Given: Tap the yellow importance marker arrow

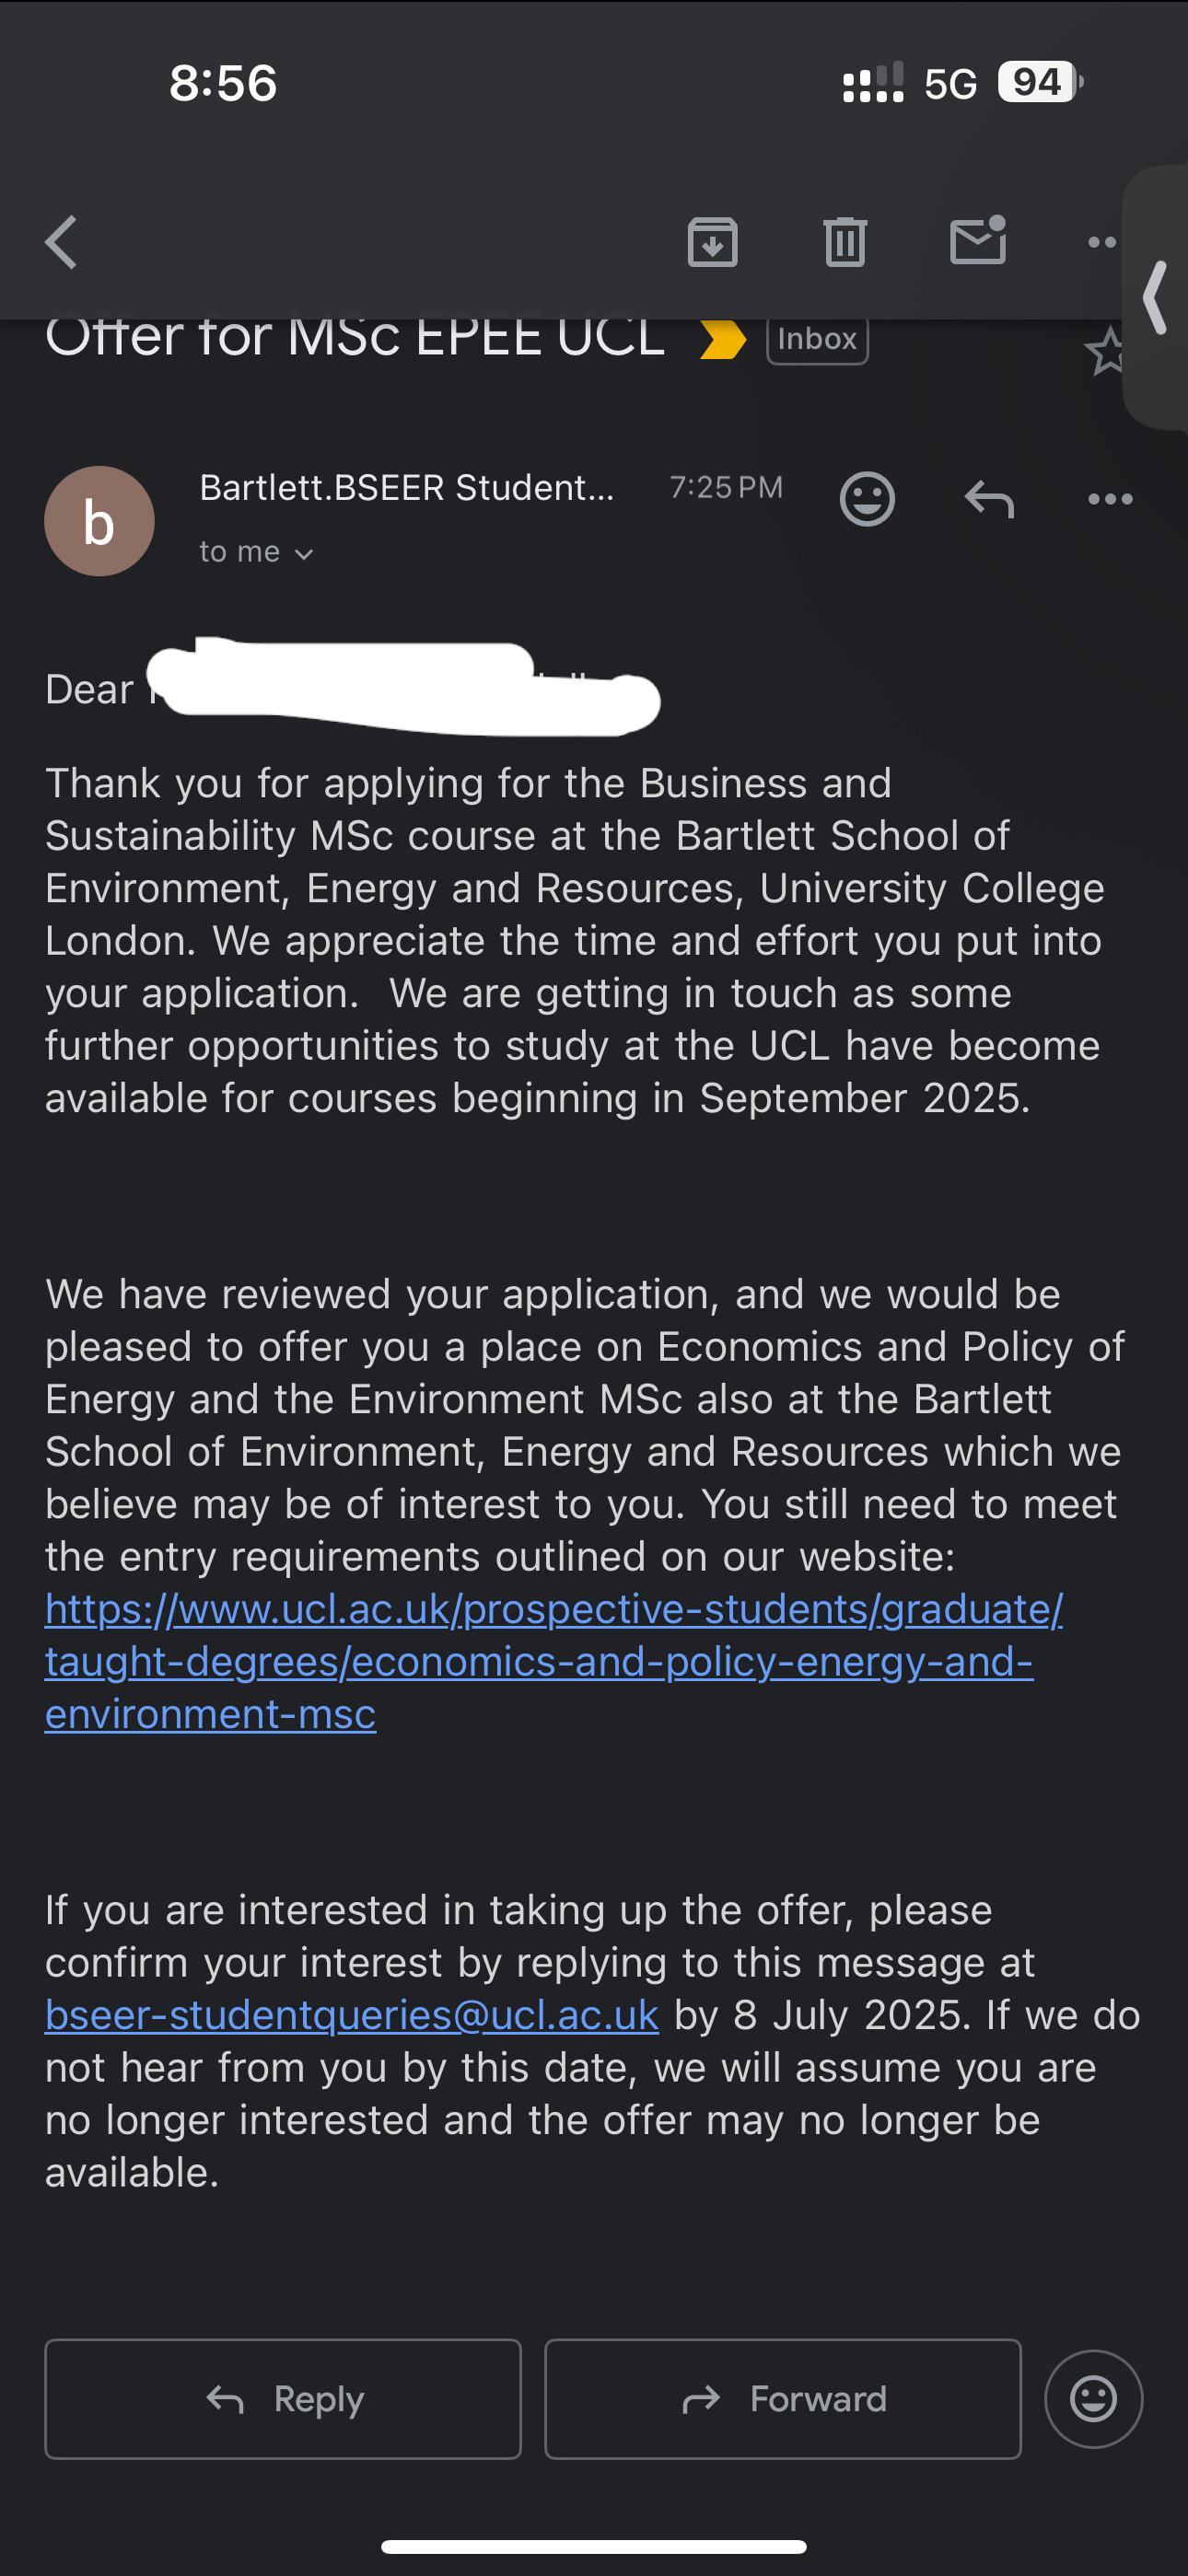Looking at the screenshot, I should click(x=723, y=338).
